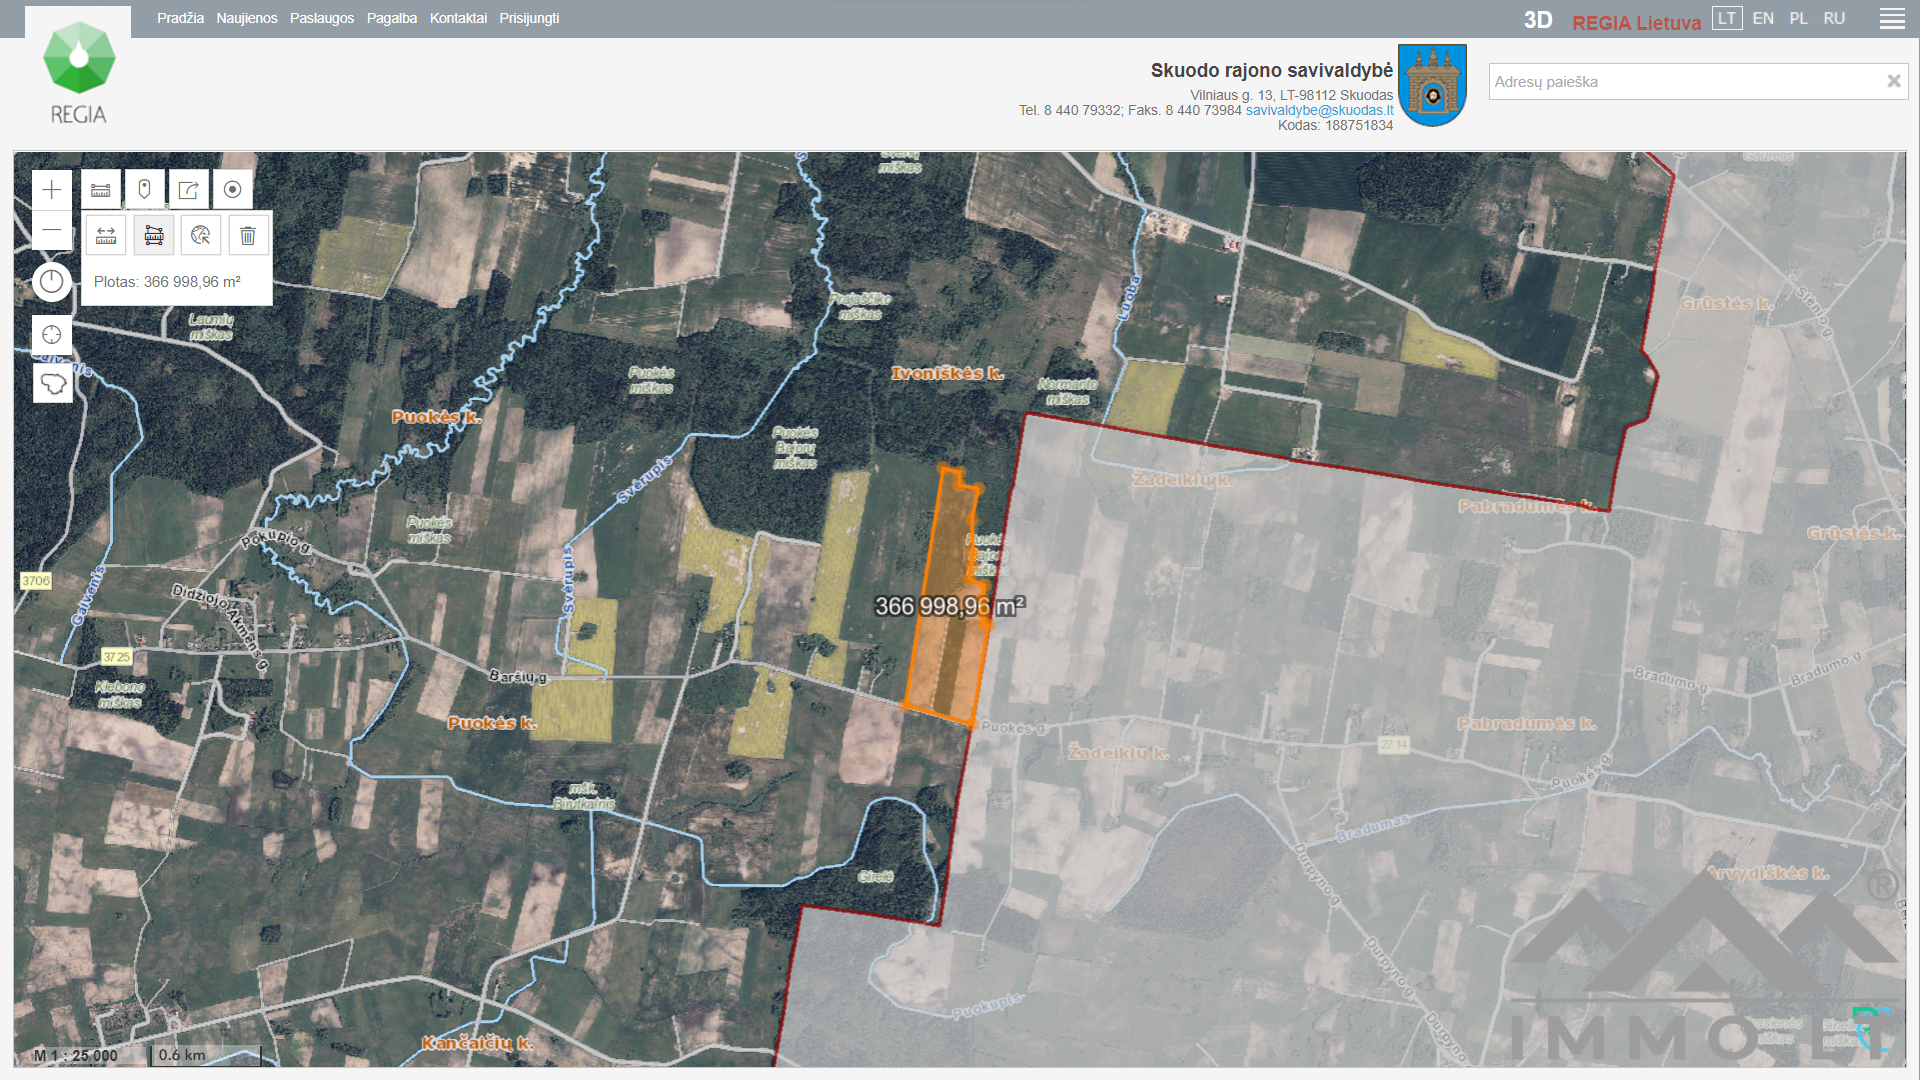Open REGIA Lietuva link
Viewport: 1920px width, 1080px height.
1636,22
